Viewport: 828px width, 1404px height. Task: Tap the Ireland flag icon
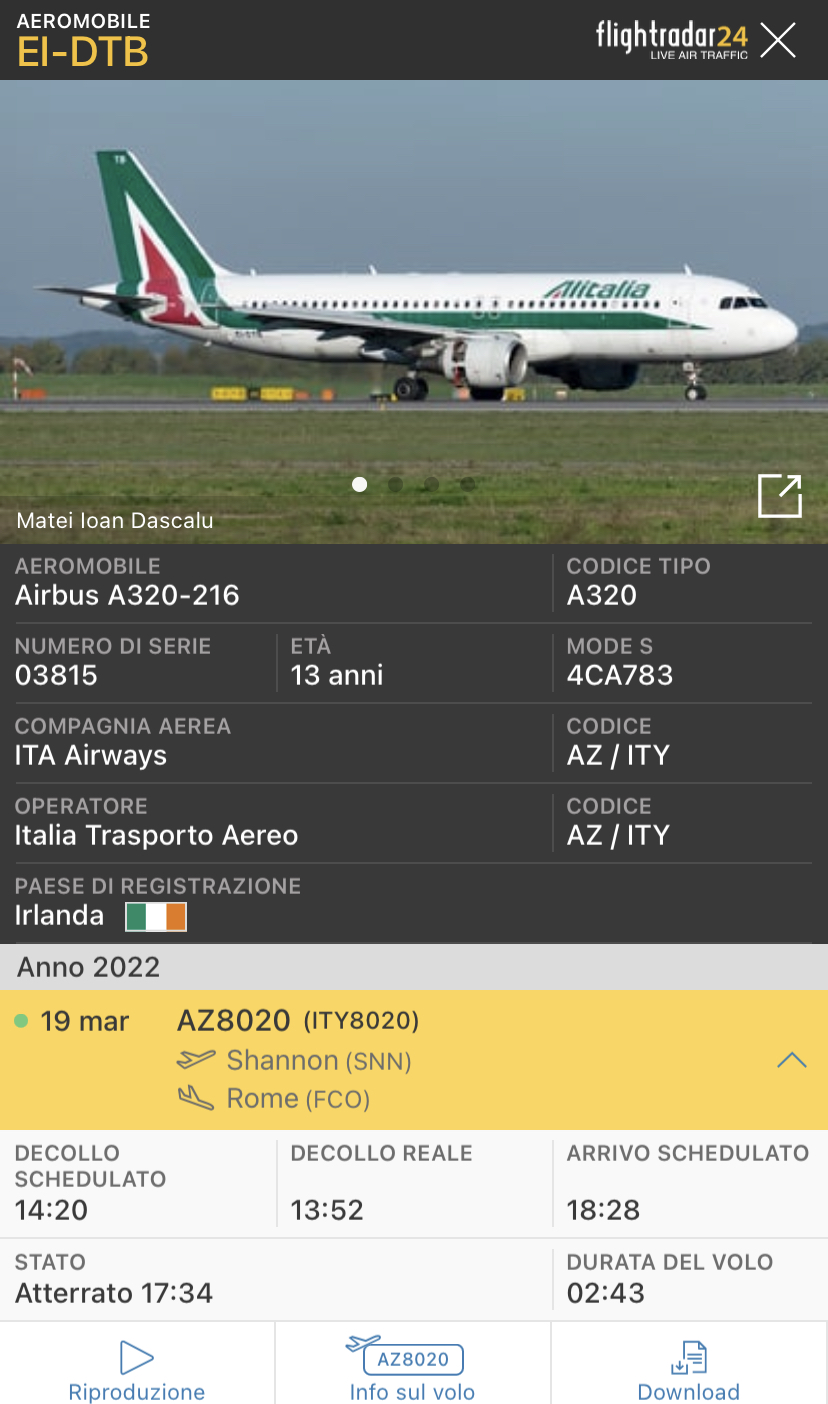[156, 917]
